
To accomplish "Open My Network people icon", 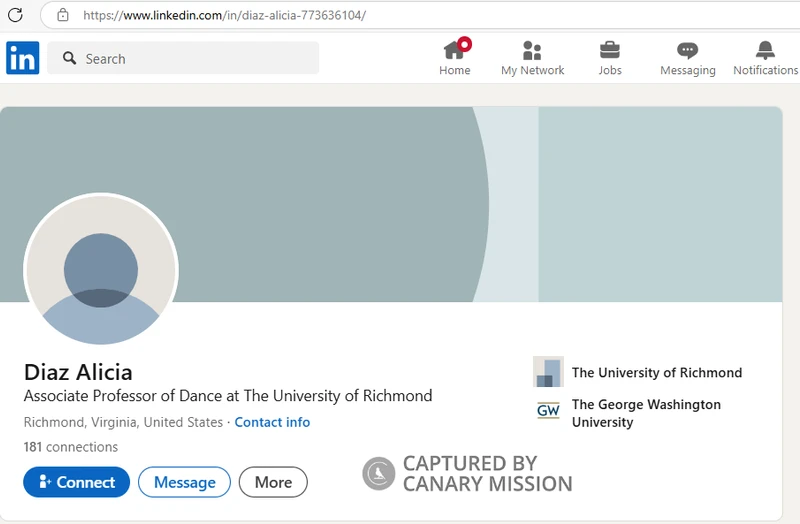I will 532,51.
